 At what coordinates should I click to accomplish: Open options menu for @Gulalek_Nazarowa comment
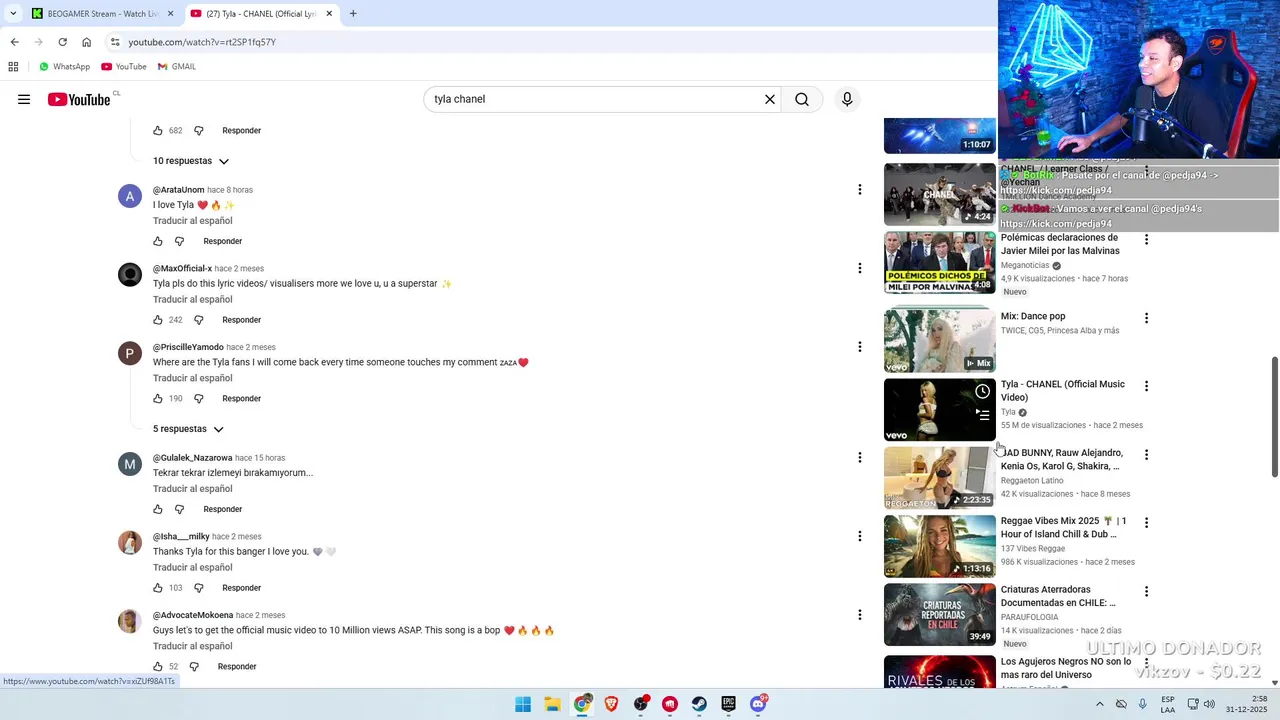[x=859, y=457]
